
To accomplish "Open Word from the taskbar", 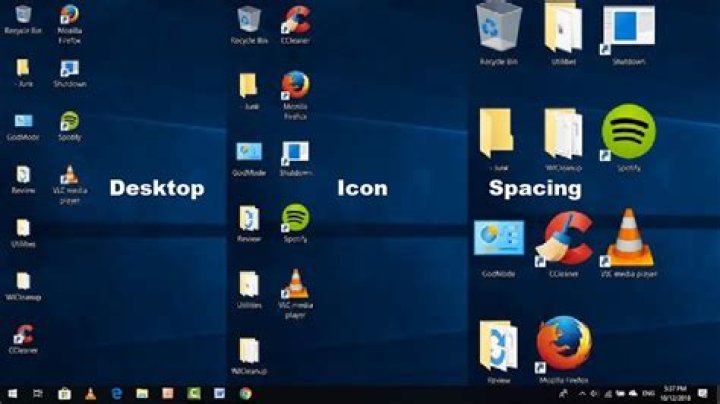I will coord(219,394).
